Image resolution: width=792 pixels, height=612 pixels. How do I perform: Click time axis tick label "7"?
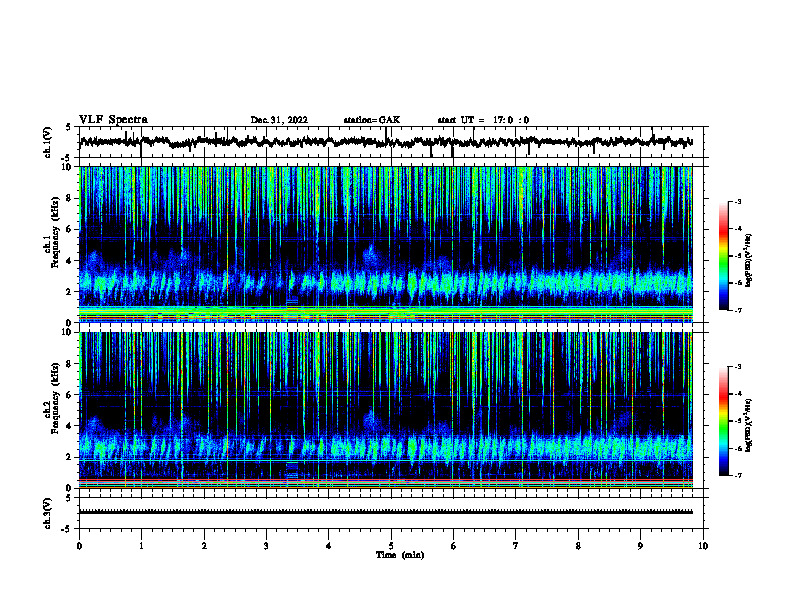tap(516, 546)
